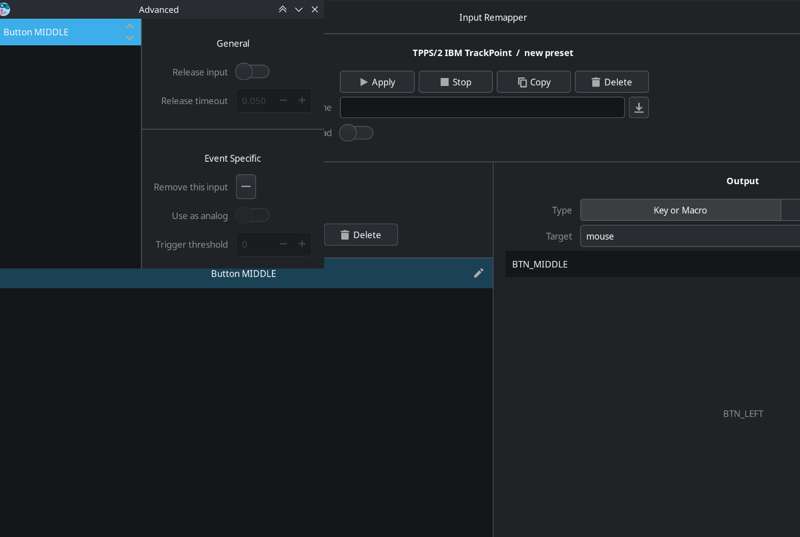Image resolution: width=800 pixels, height=537 pixels.
Task: Click the BTN_LEFT text in output area
Action: [743, 414]
